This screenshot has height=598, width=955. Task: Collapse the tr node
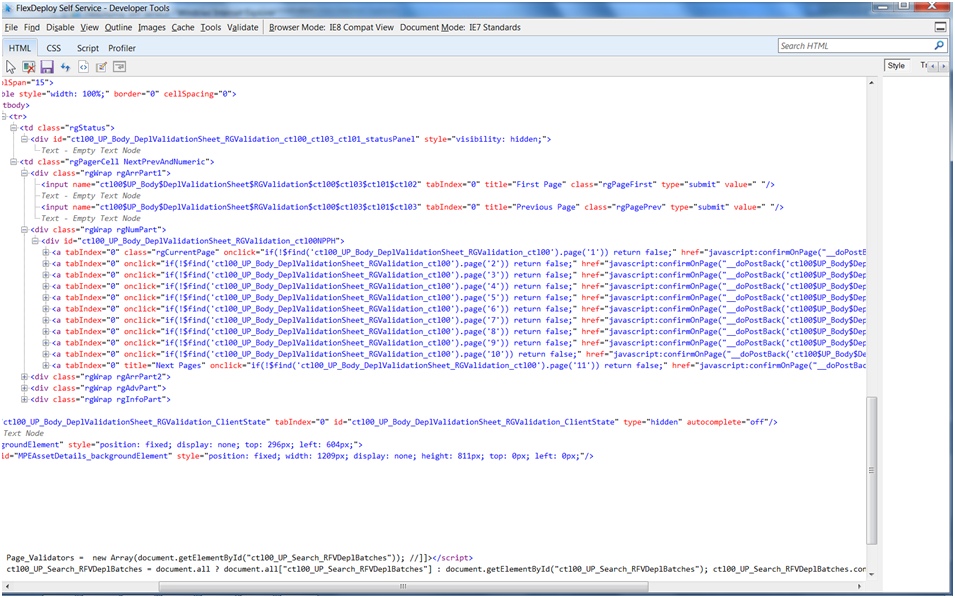(x=5, y=116)
